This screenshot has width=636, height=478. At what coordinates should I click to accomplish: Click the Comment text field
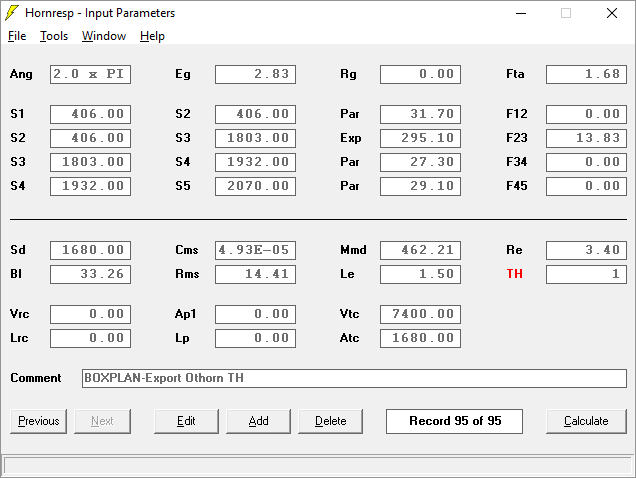click(355, 378)
